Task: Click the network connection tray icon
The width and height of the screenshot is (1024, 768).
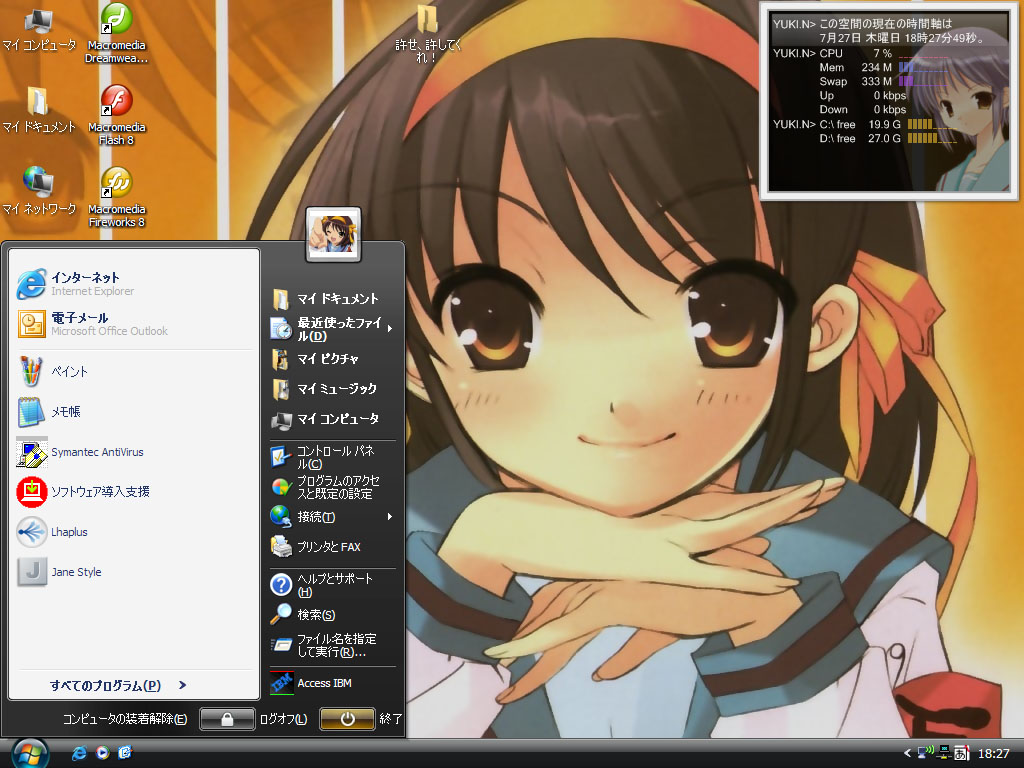Action: click(x=944, y=752)
